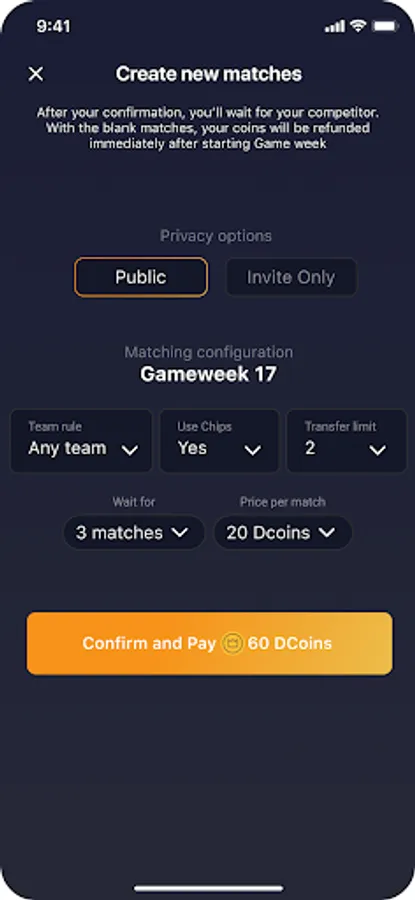The width and height of the screenshot is (415, 900).
Task: Tap the Gameweek 17 heading
Action: click(x=208, y=375)
